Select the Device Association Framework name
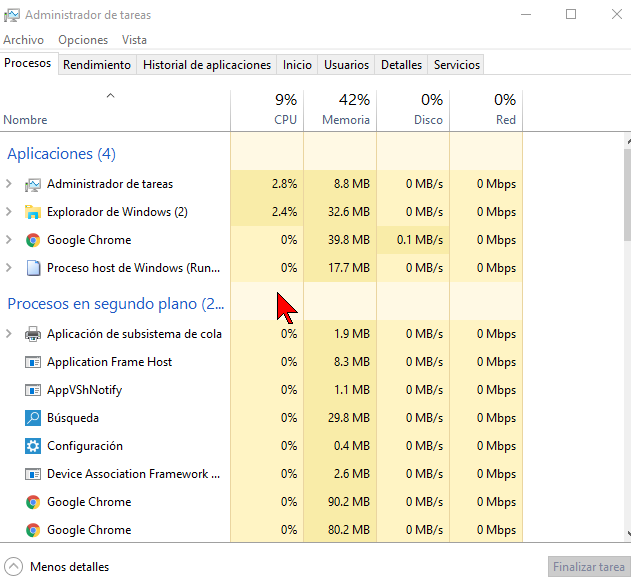 [134, 474]
